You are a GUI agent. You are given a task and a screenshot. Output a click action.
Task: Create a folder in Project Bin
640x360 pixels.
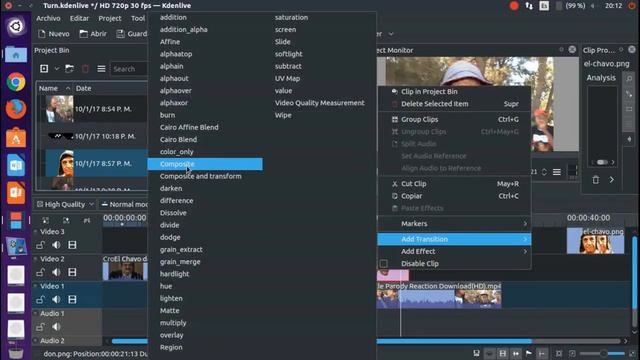(x=69, y=69)
